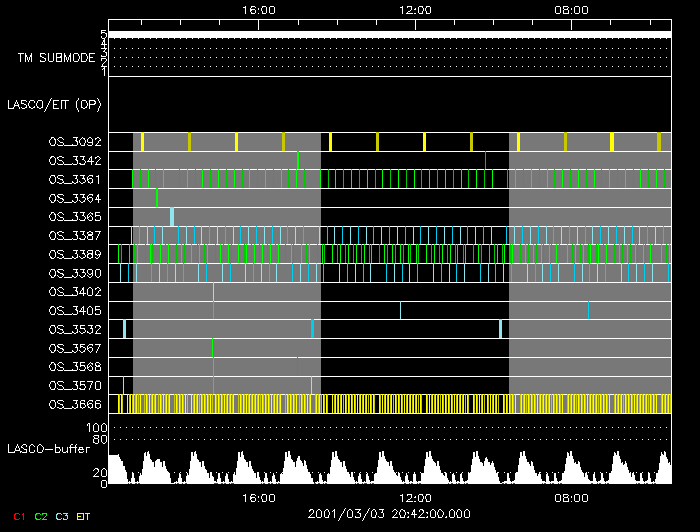This screenshot has width=700, height=532.
Task: Click the green C2 legend entry
Action: 40,515
